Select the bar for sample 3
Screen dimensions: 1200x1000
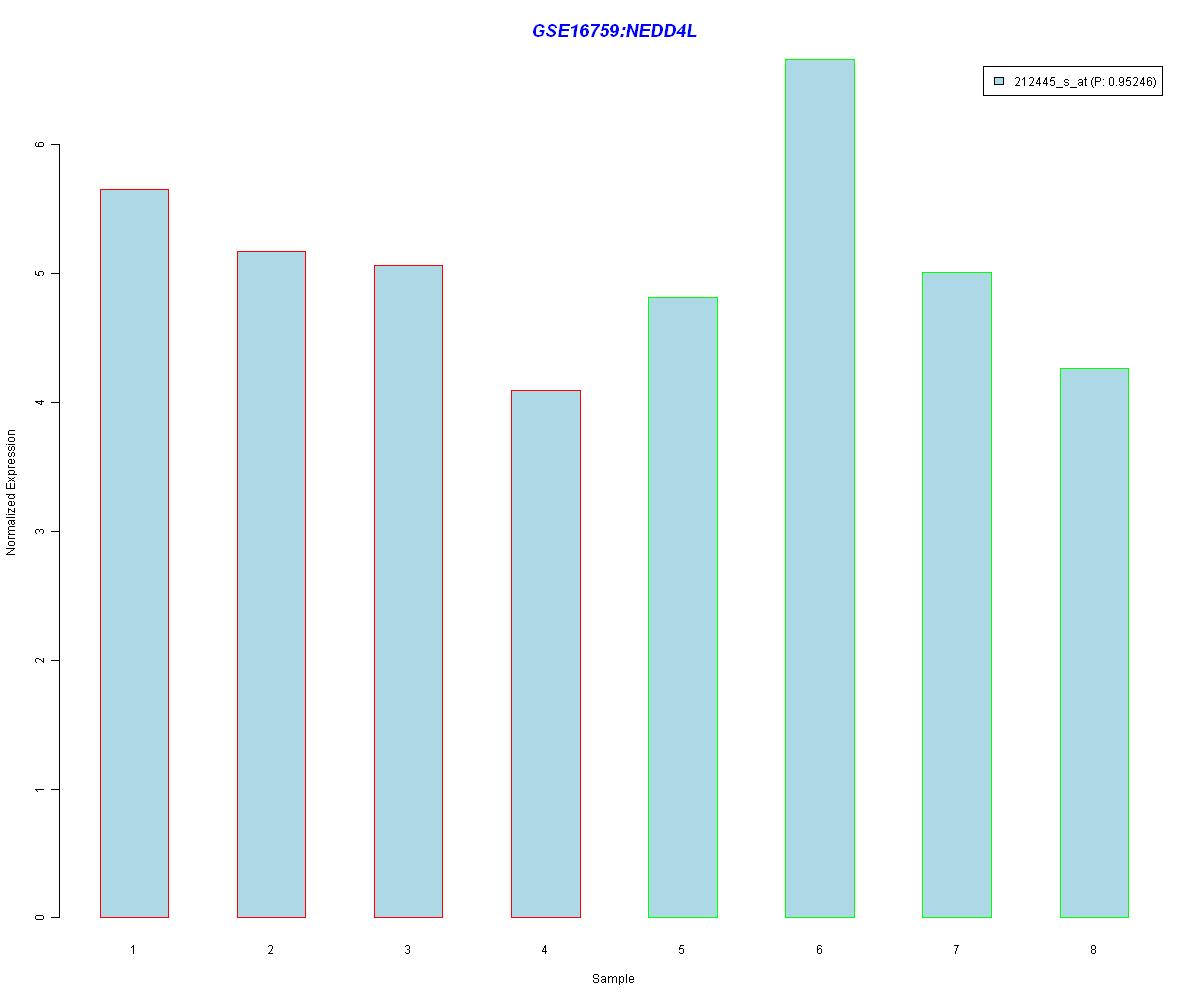pos(408,591)
